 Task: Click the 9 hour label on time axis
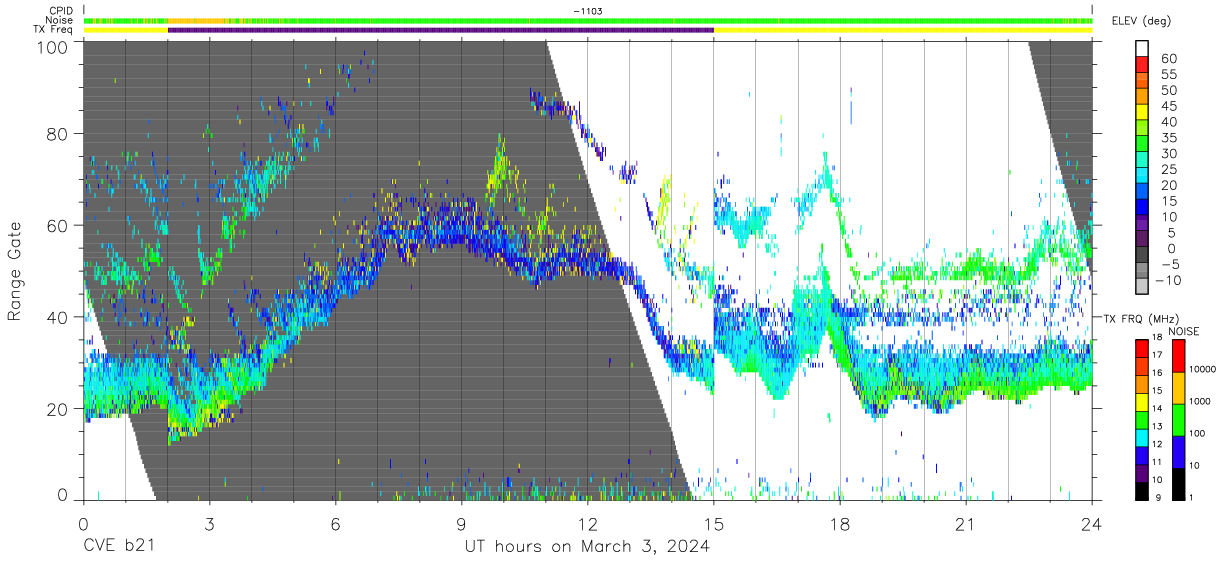click(461, 523)
